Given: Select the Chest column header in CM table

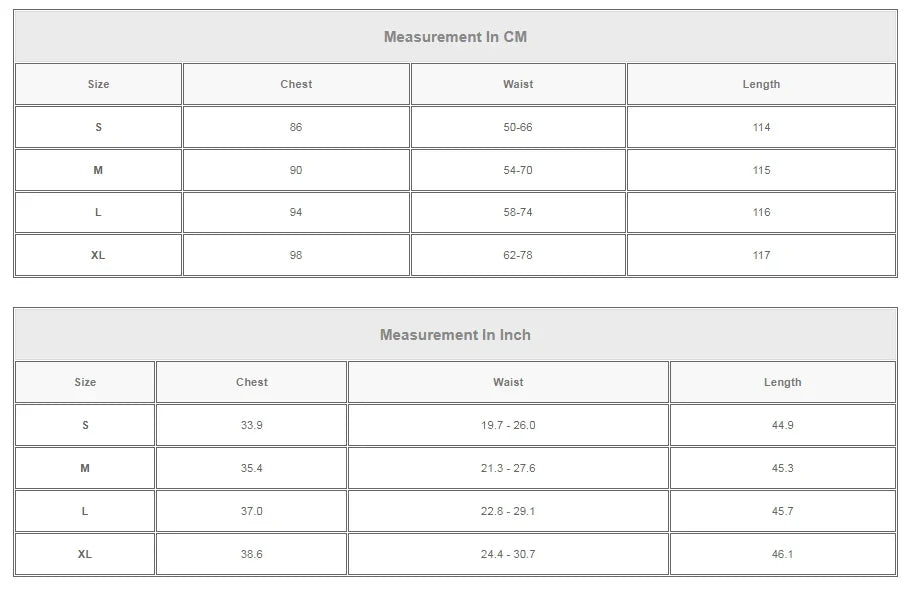Looking at the screenshot, I should [296, 84].
